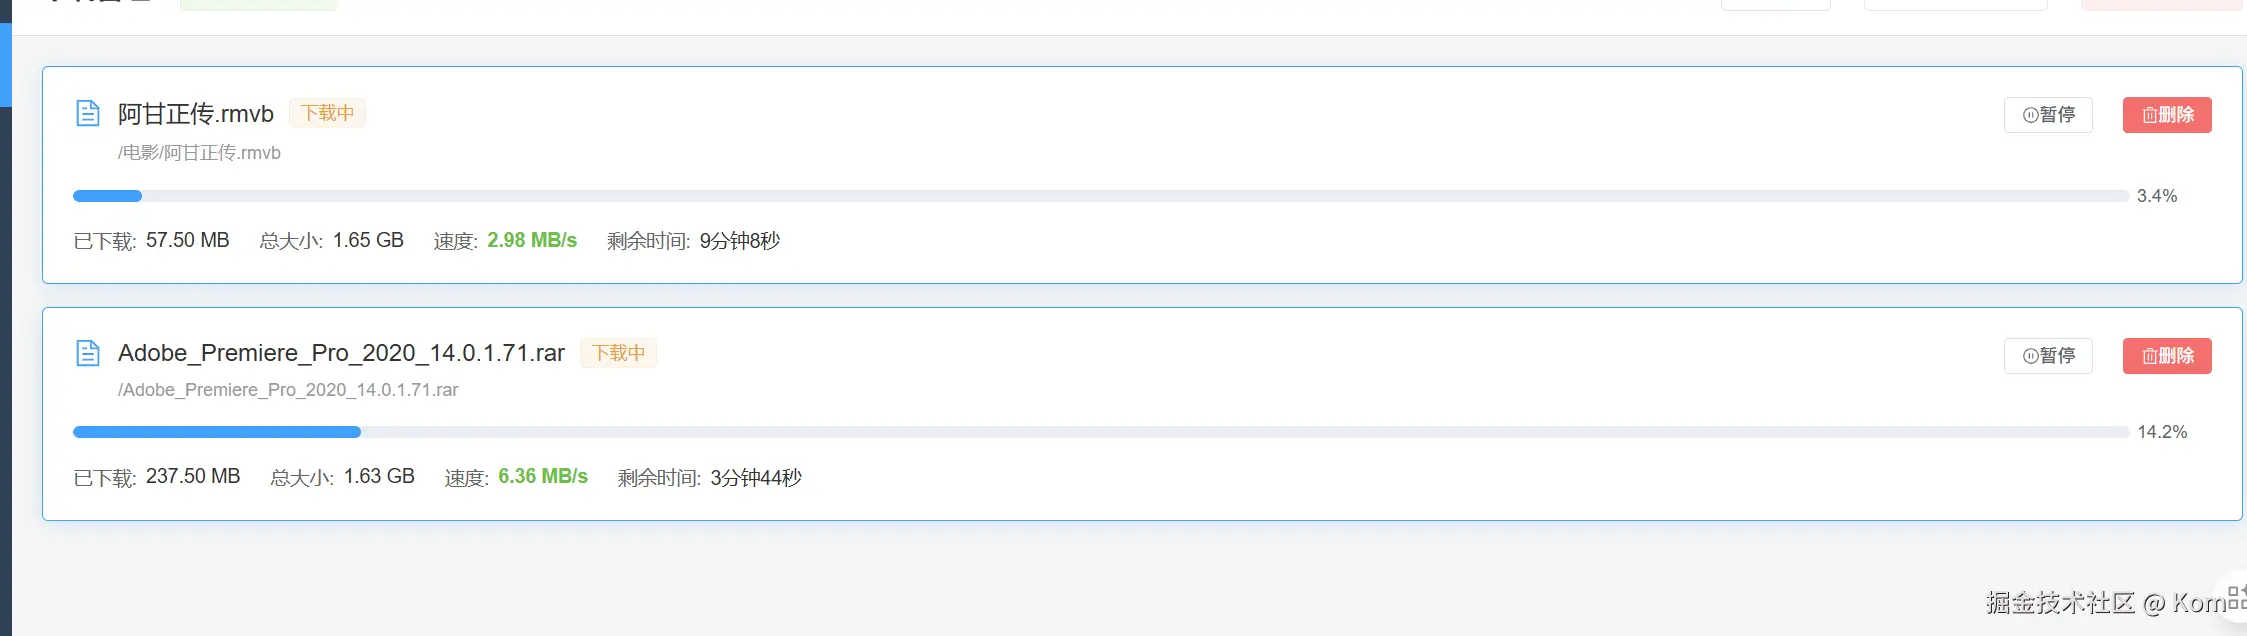Click the green 6.36 MB/s speed text
2247x636 pixels.
click(x=543, y=476)
